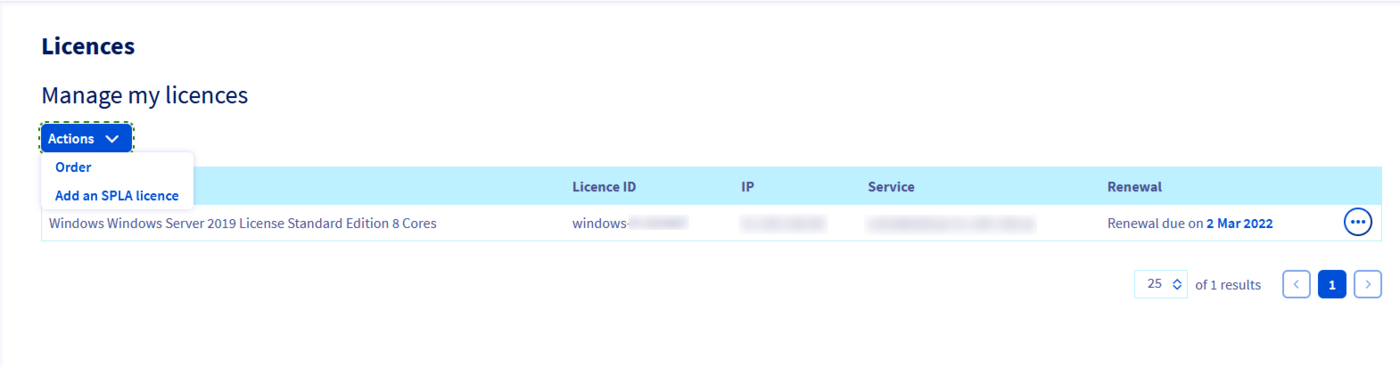Click the 2 Mar 2022 renewal date
Screen dimensions: 1400x367
(x=1239, y=224)
